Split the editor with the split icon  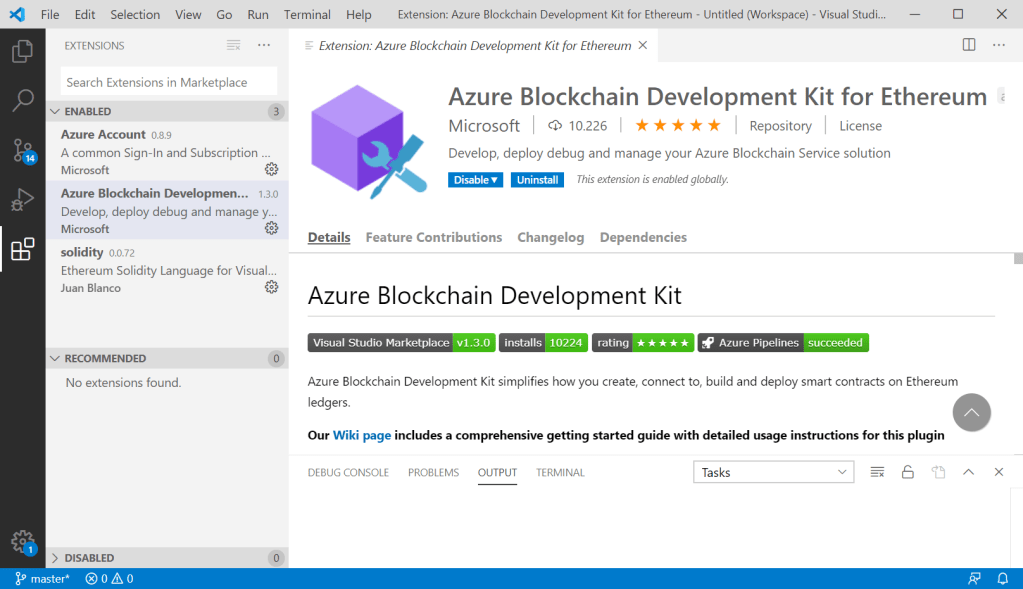point(967,44)
